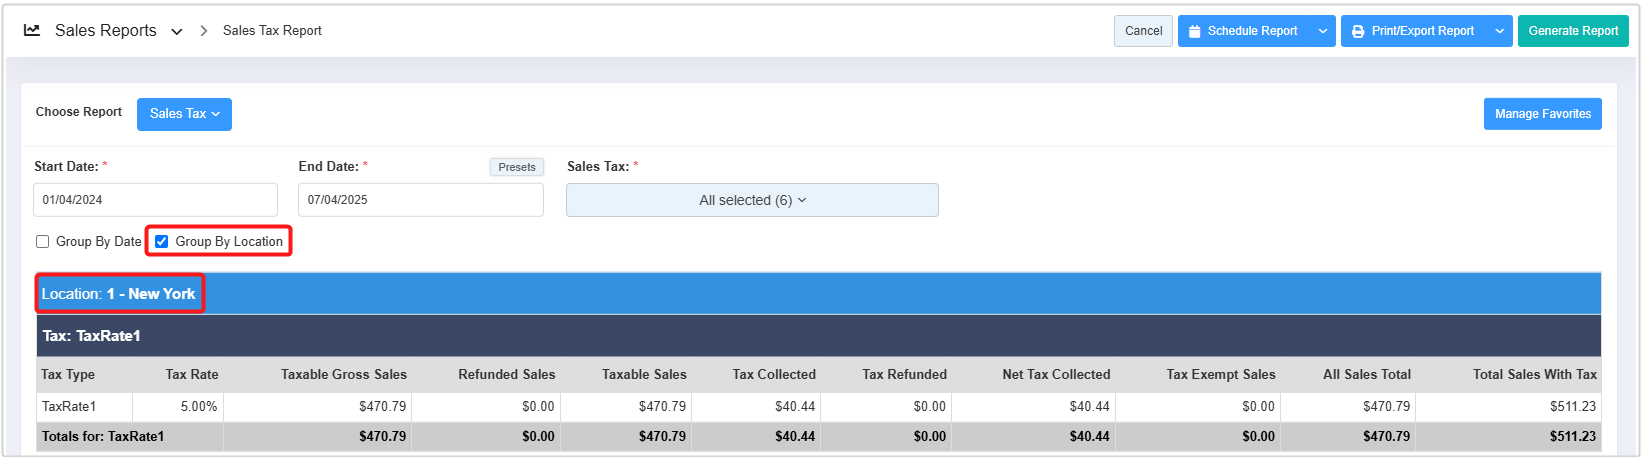The width and height of the screenshot is (1643, 457).
Task: Click the printer icon on Print/Export Report
Action: (x=1358, y=31)
